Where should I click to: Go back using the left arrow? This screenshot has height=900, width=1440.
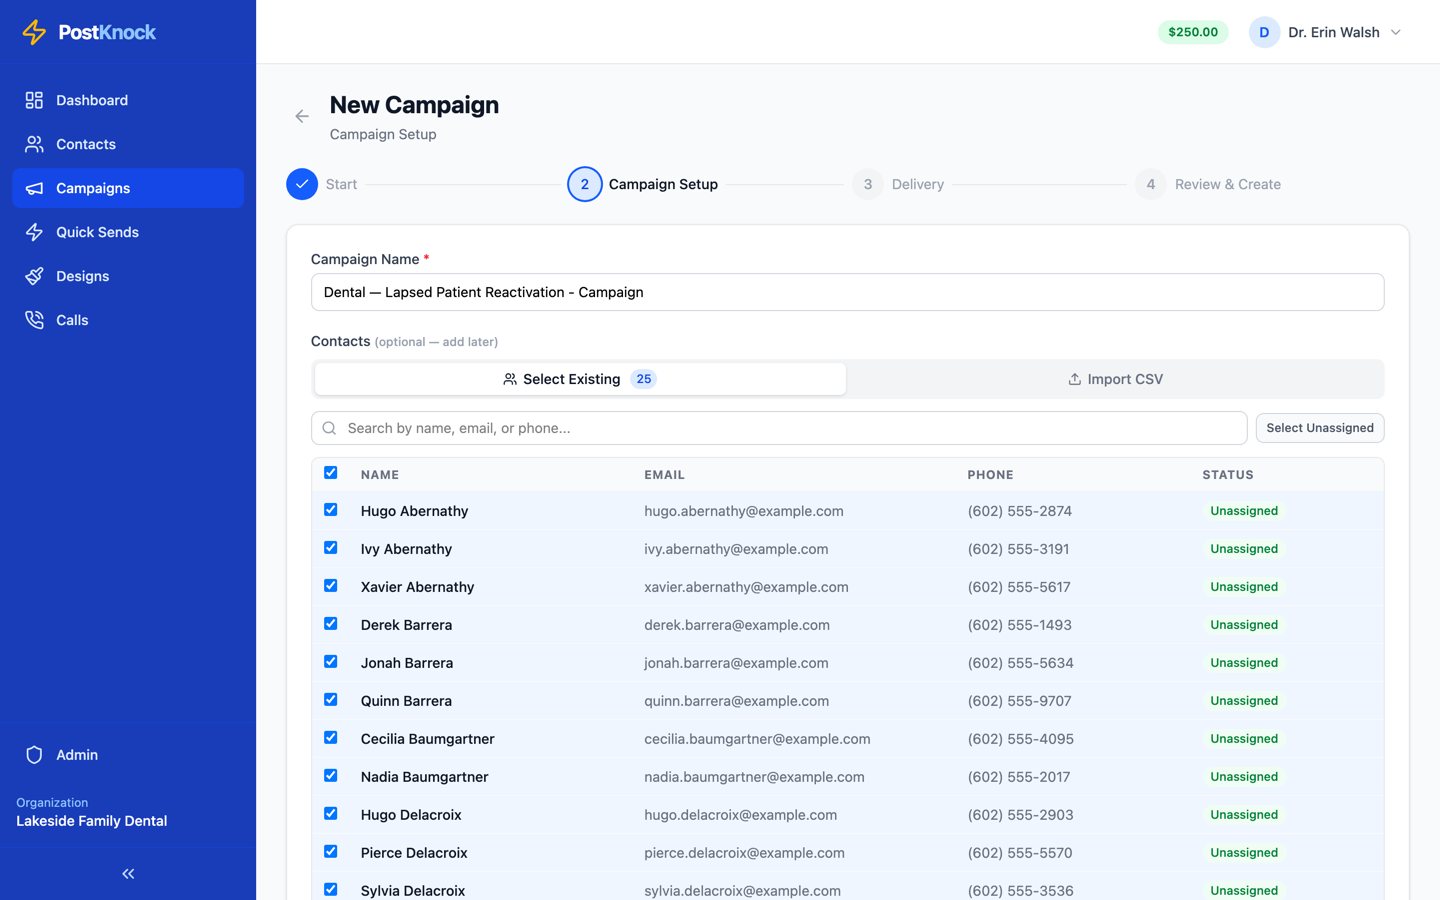[302, 116]
